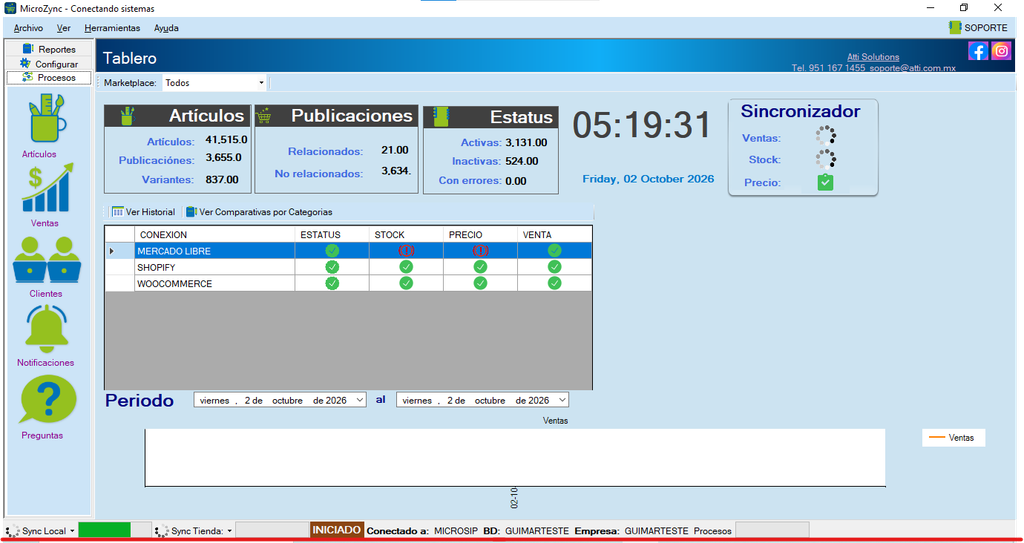Open the Facebook page icon

[x=978, y=51]
